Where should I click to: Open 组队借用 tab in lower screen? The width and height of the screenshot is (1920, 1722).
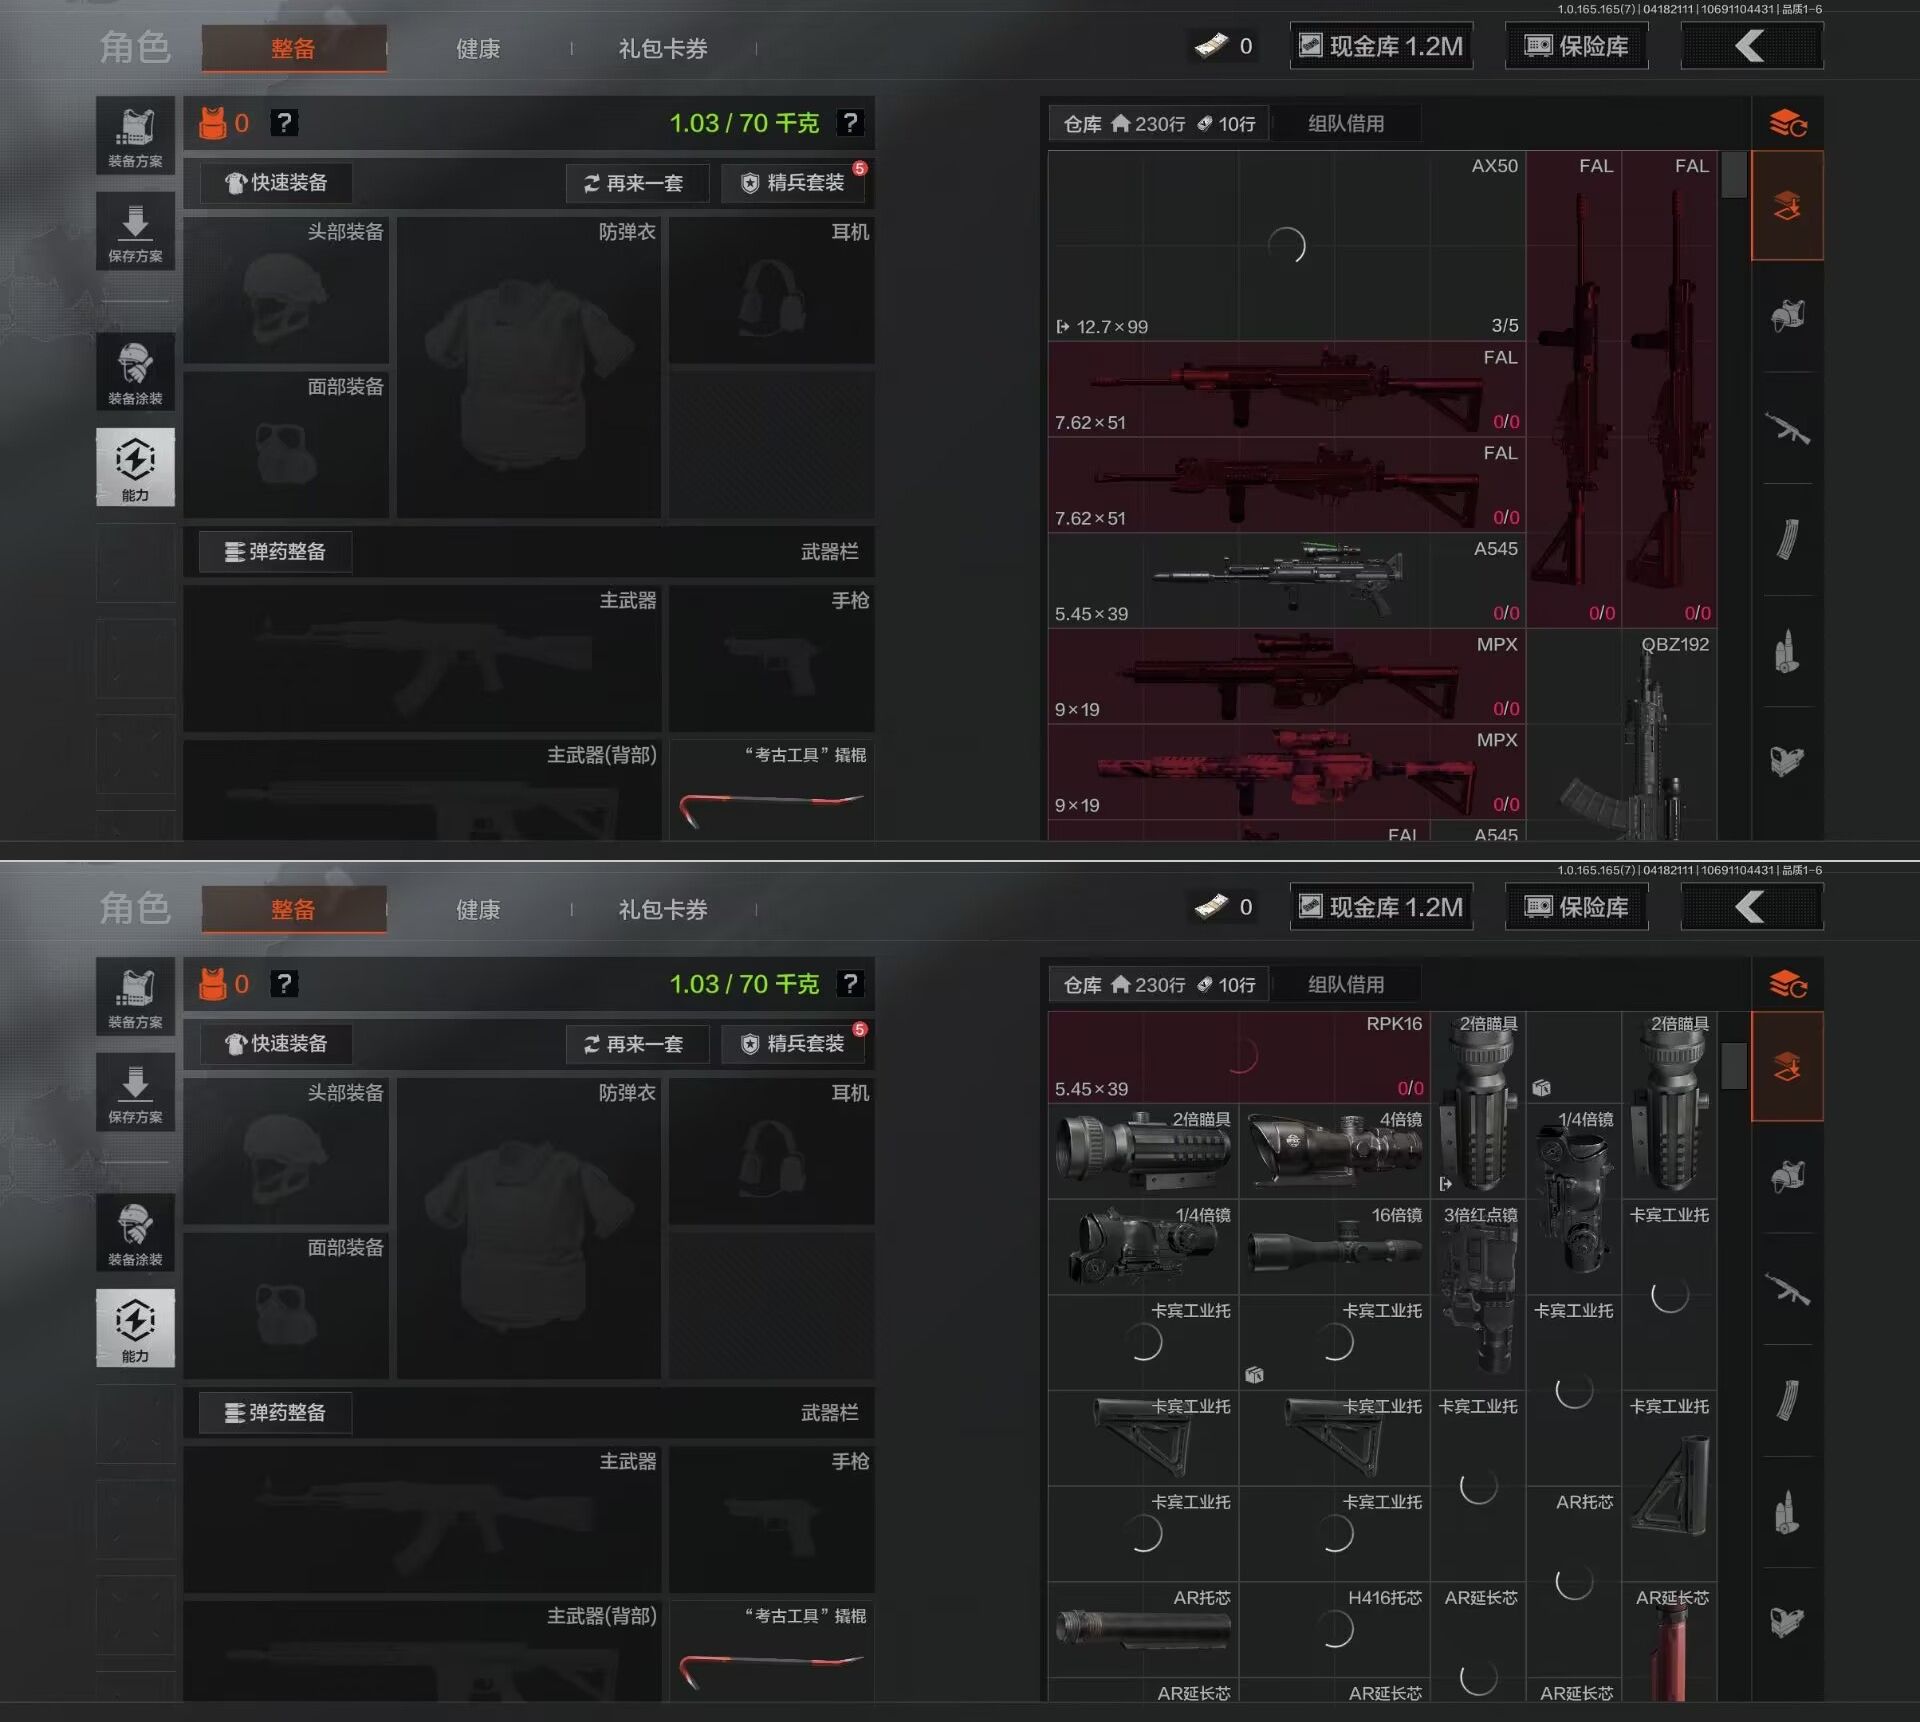point(1345,985)
